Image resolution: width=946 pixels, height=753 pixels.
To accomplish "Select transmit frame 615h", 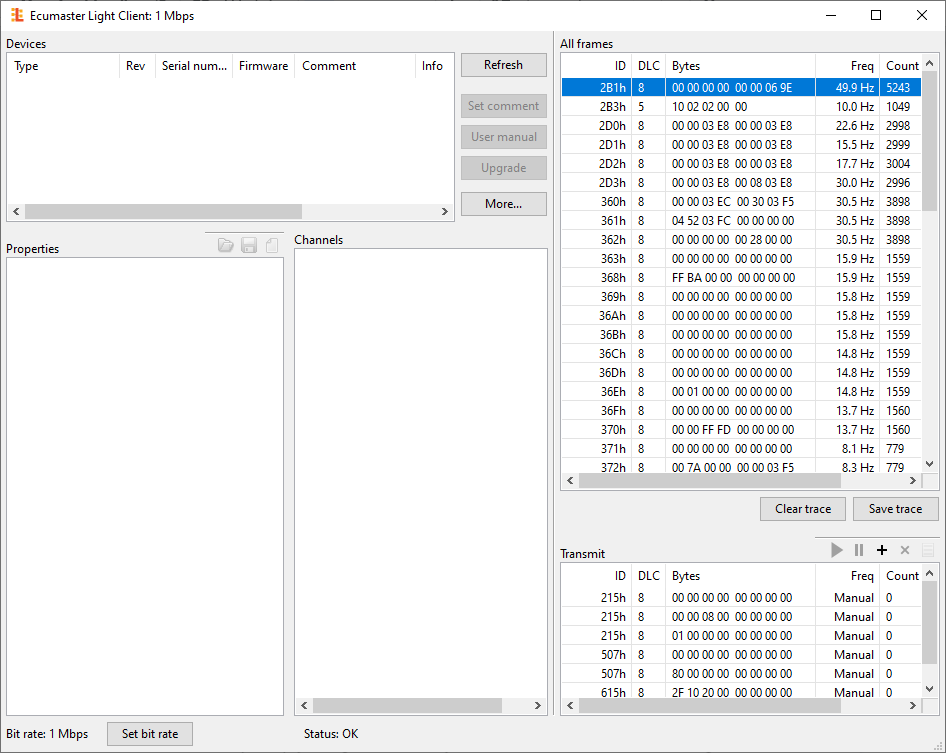I will [741, 691].
